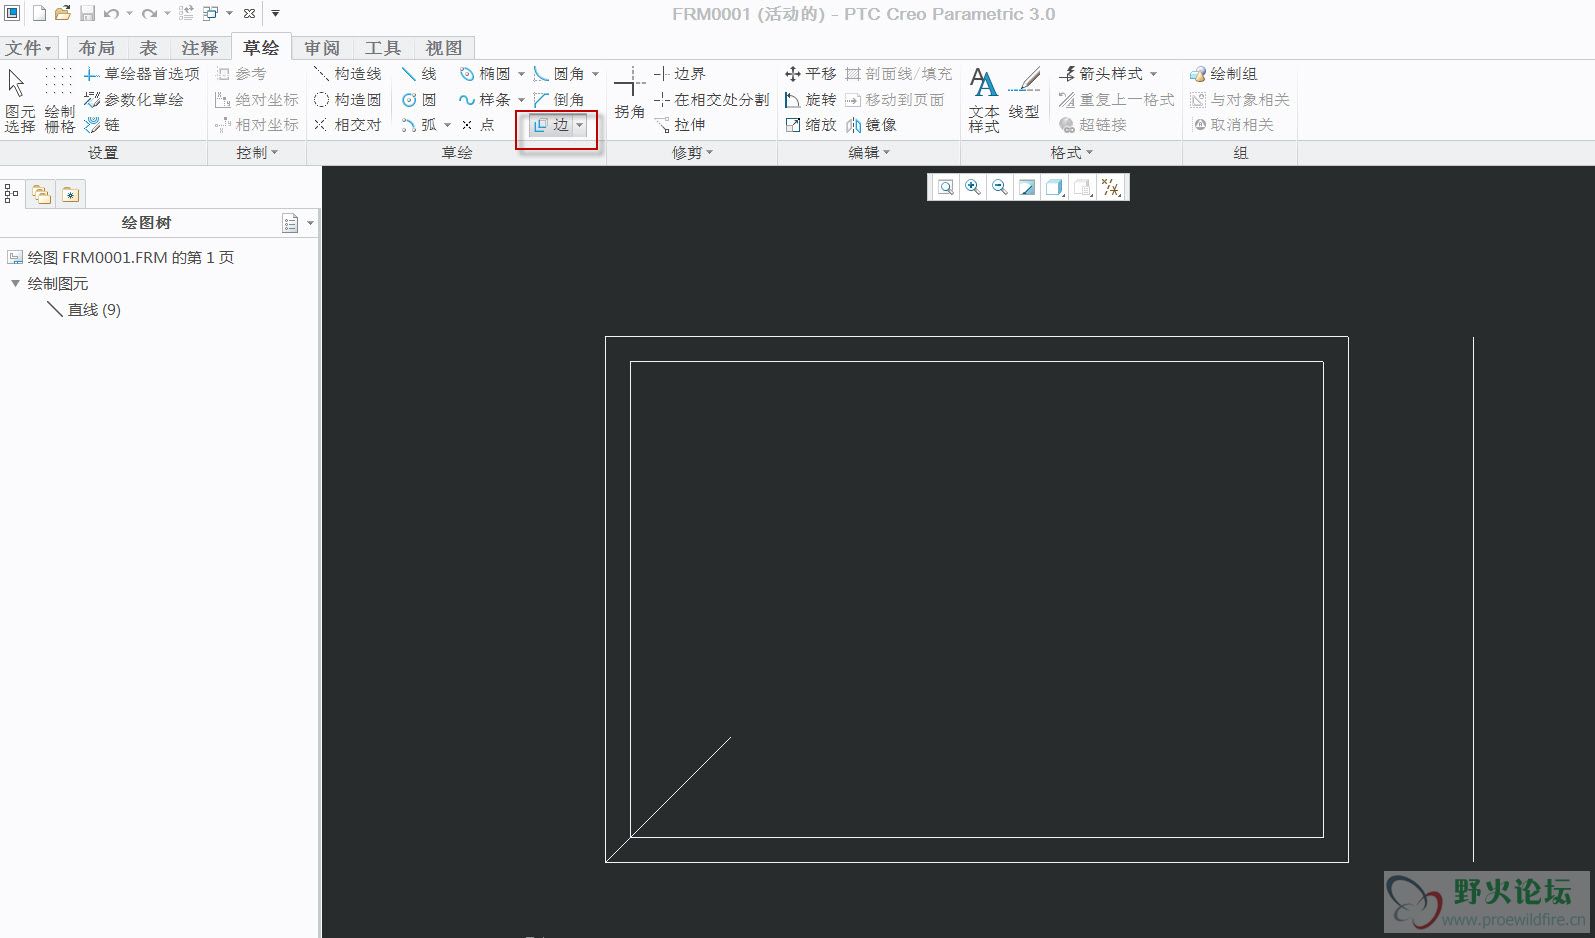Select the 相交对 tool
Viewport: 1595px width, 938px height.
pyautogui.click(x=347, y=125)
